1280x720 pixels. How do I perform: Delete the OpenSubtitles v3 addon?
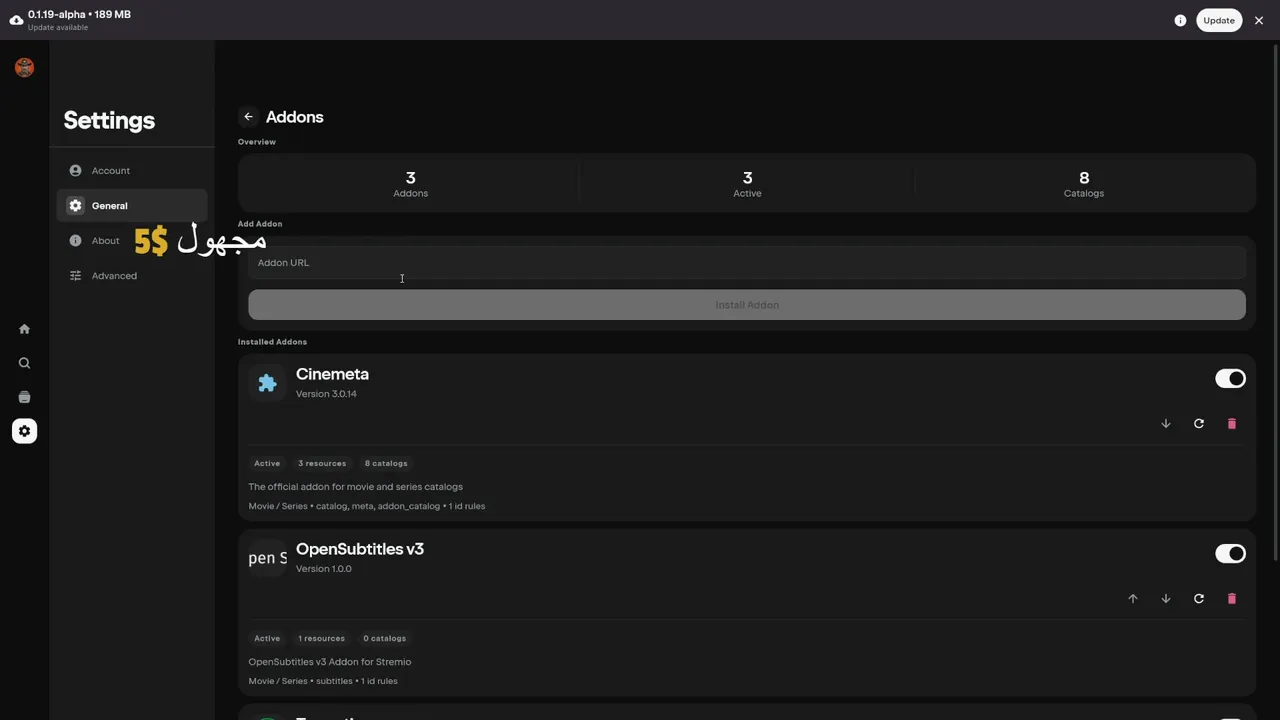(1232, 599)
